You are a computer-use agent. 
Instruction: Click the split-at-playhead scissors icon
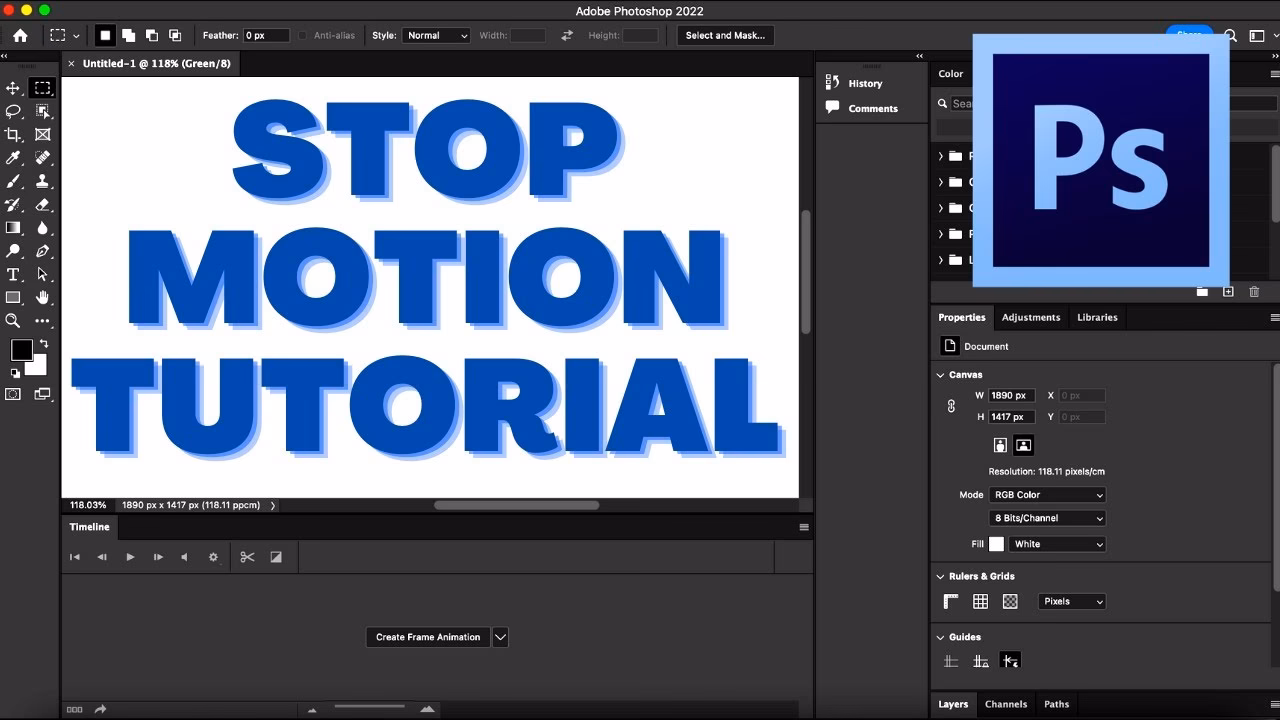(x=247, y=557)
